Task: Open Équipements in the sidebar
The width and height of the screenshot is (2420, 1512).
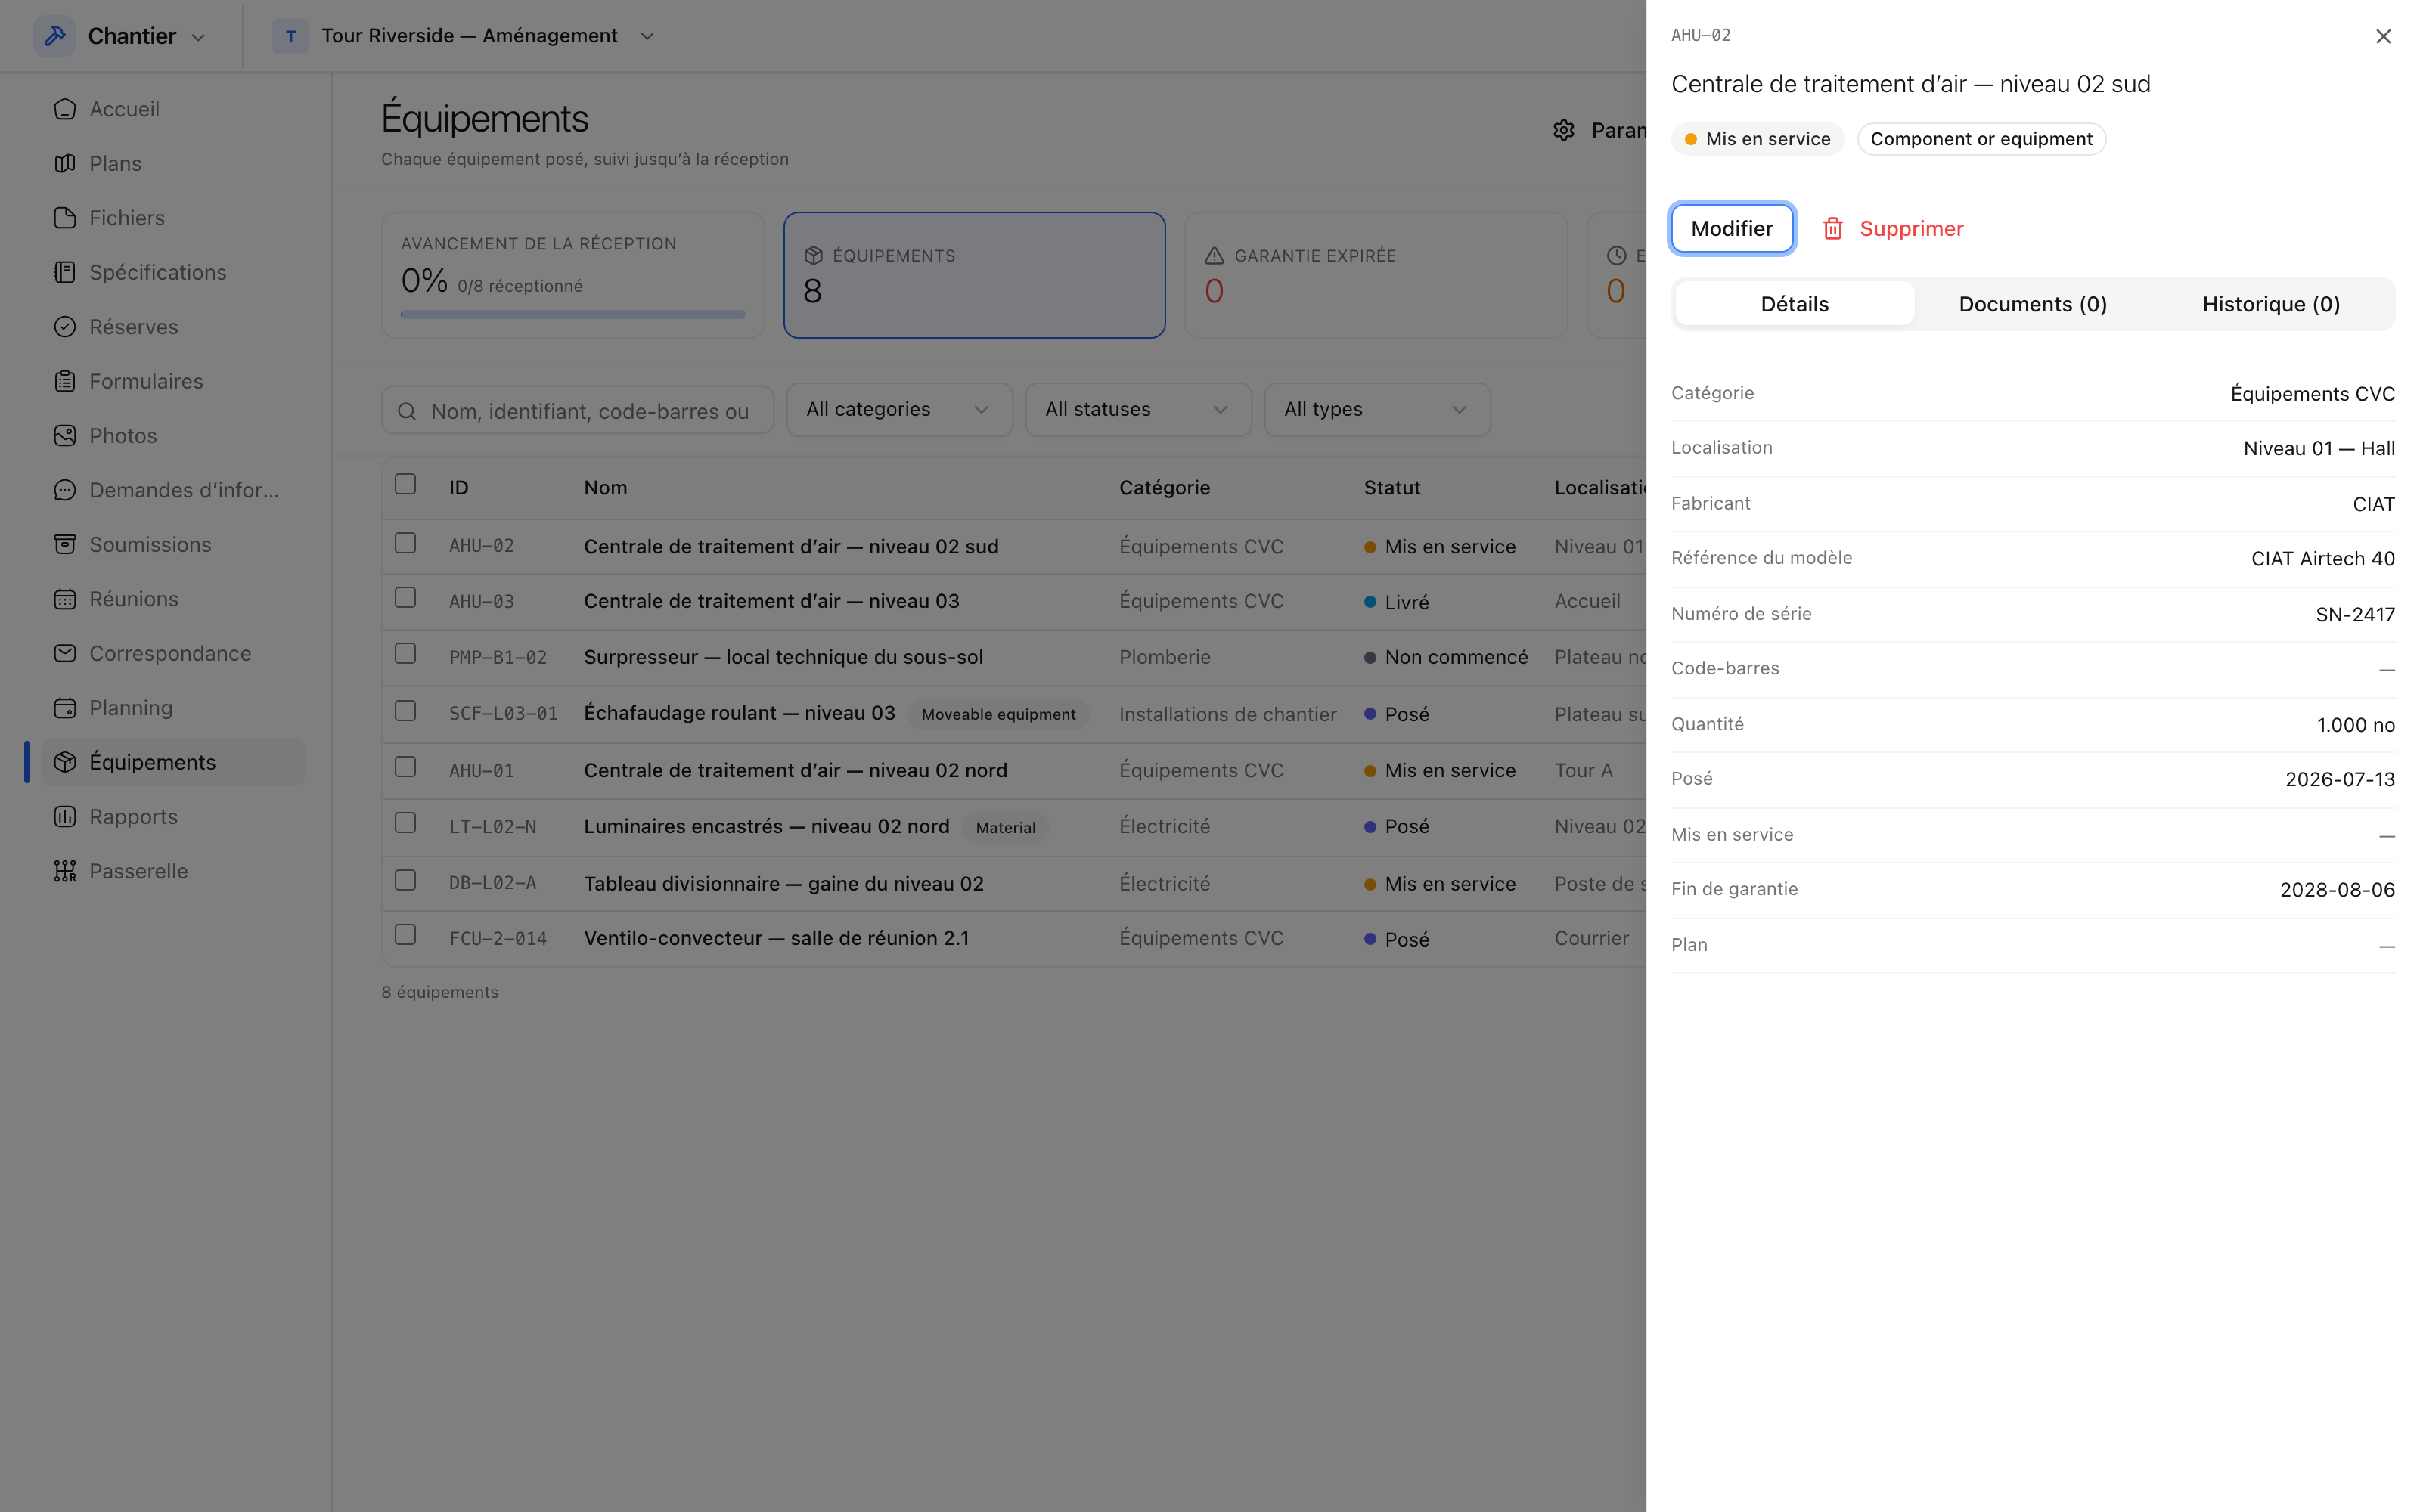Action: (x=173, y=762)
